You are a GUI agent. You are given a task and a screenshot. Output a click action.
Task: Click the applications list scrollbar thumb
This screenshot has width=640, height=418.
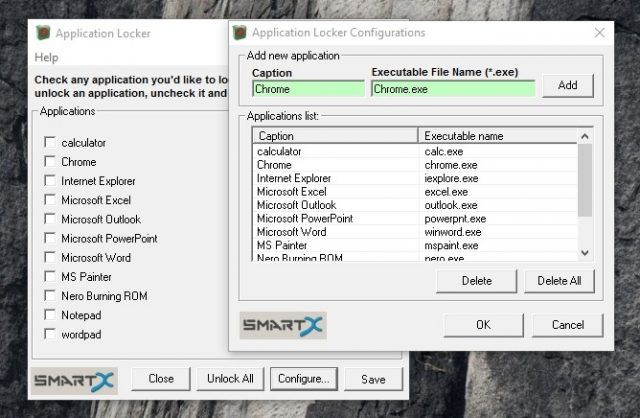[584, 180]
